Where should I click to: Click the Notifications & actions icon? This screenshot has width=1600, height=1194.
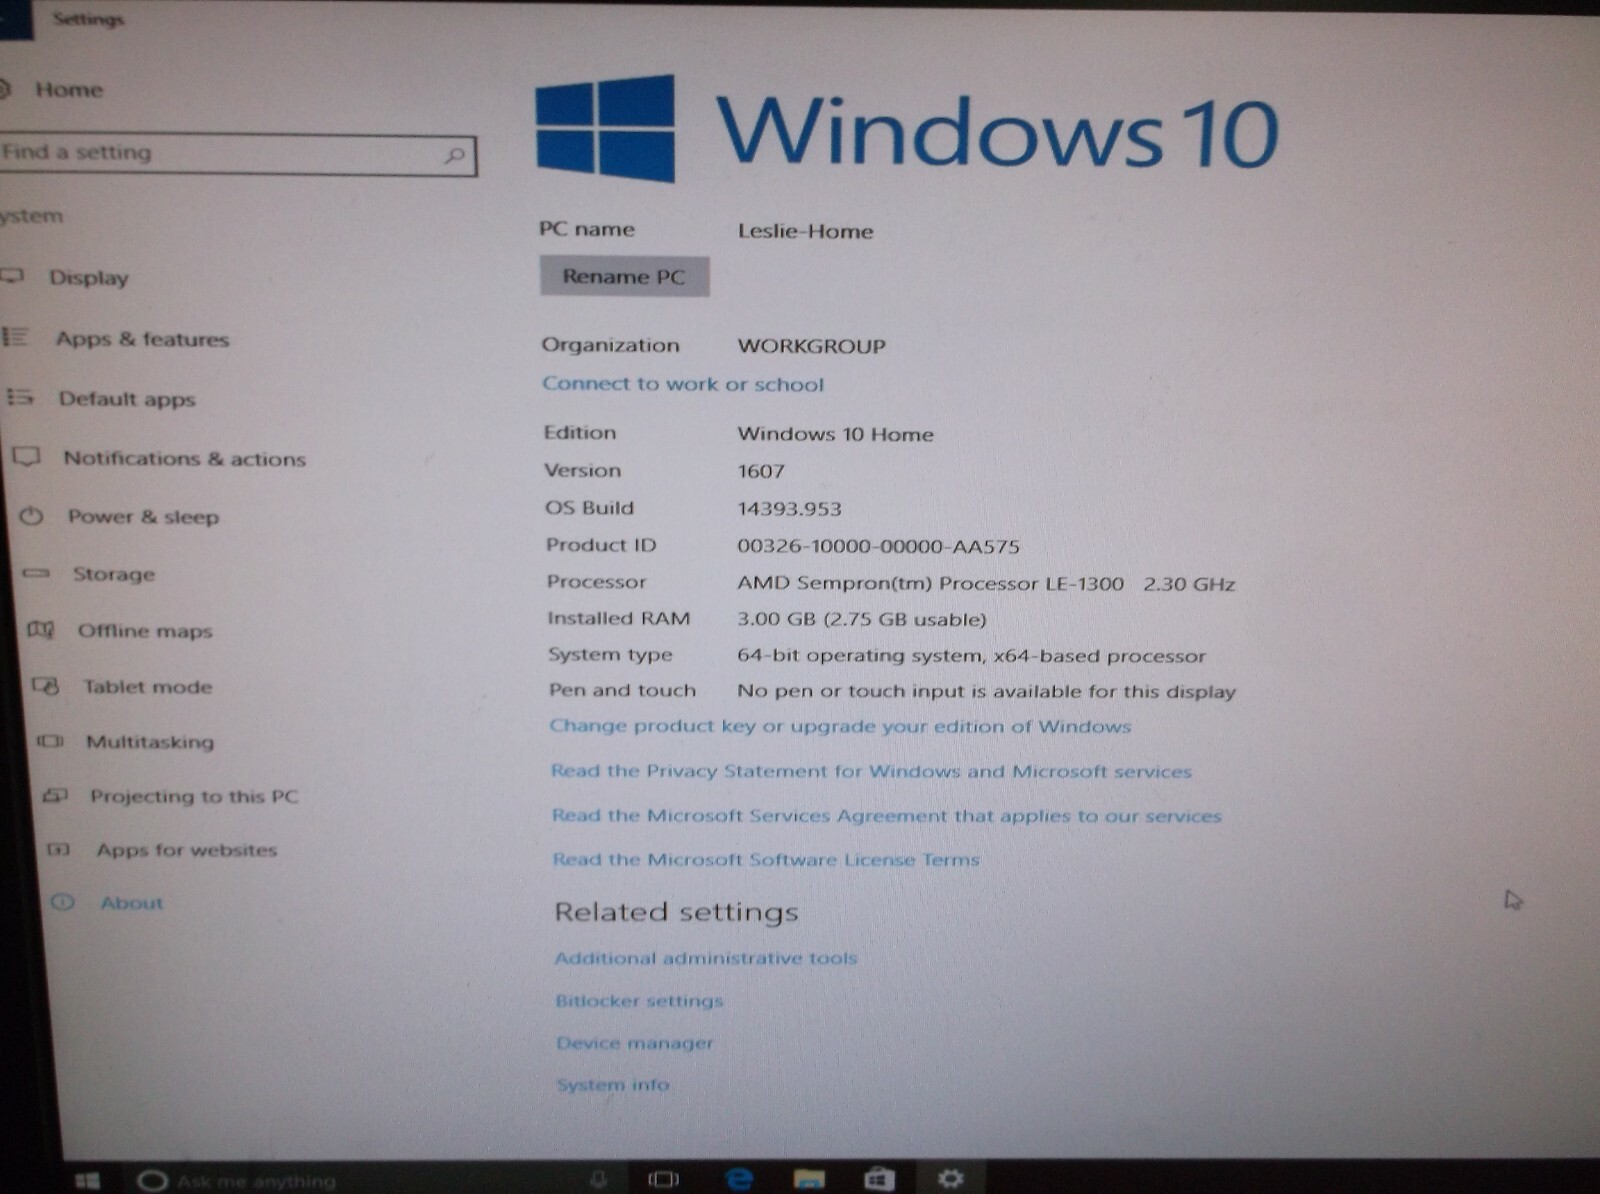coord(26,457)
